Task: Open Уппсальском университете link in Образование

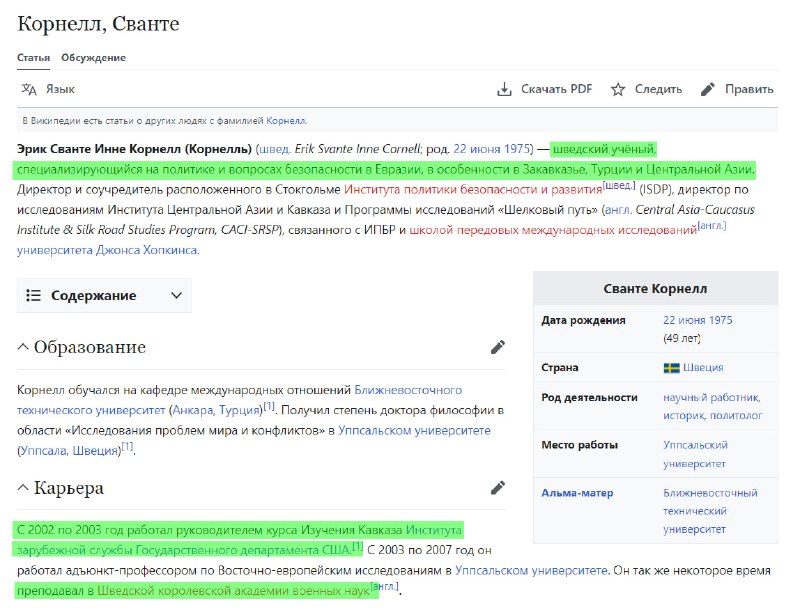Action: coord(414,430)
